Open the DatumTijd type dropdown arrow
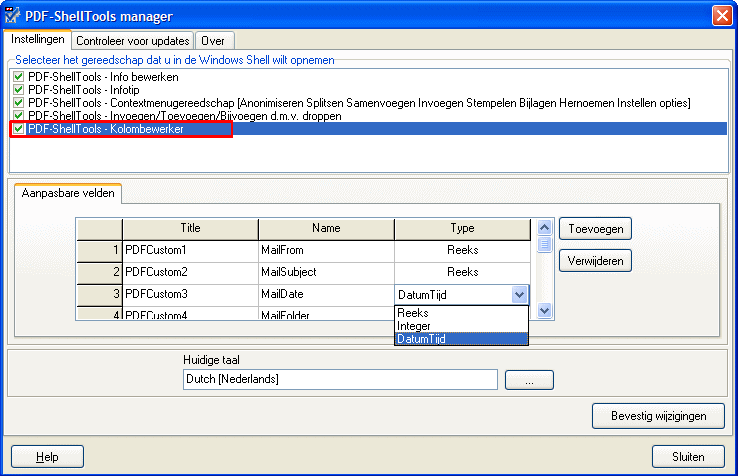 (519, 295)
